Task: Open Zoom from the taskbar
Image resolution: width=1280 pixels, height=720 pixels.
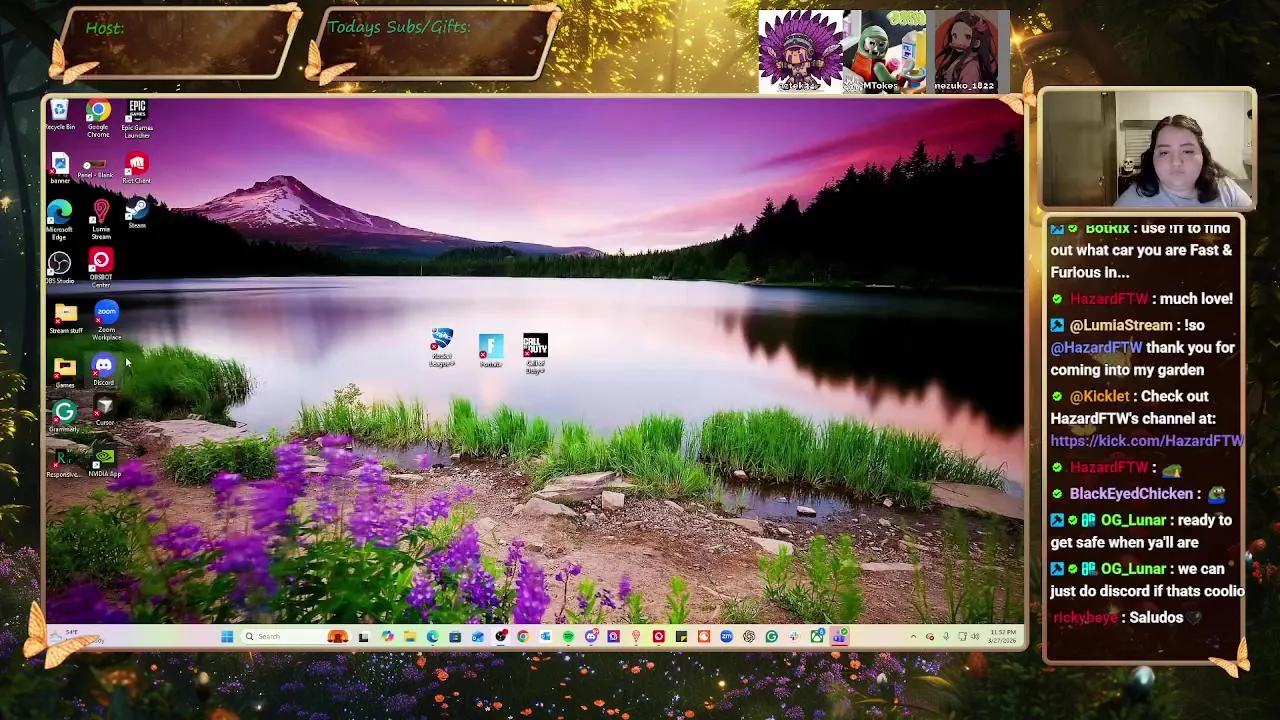Action: point(726,636)
